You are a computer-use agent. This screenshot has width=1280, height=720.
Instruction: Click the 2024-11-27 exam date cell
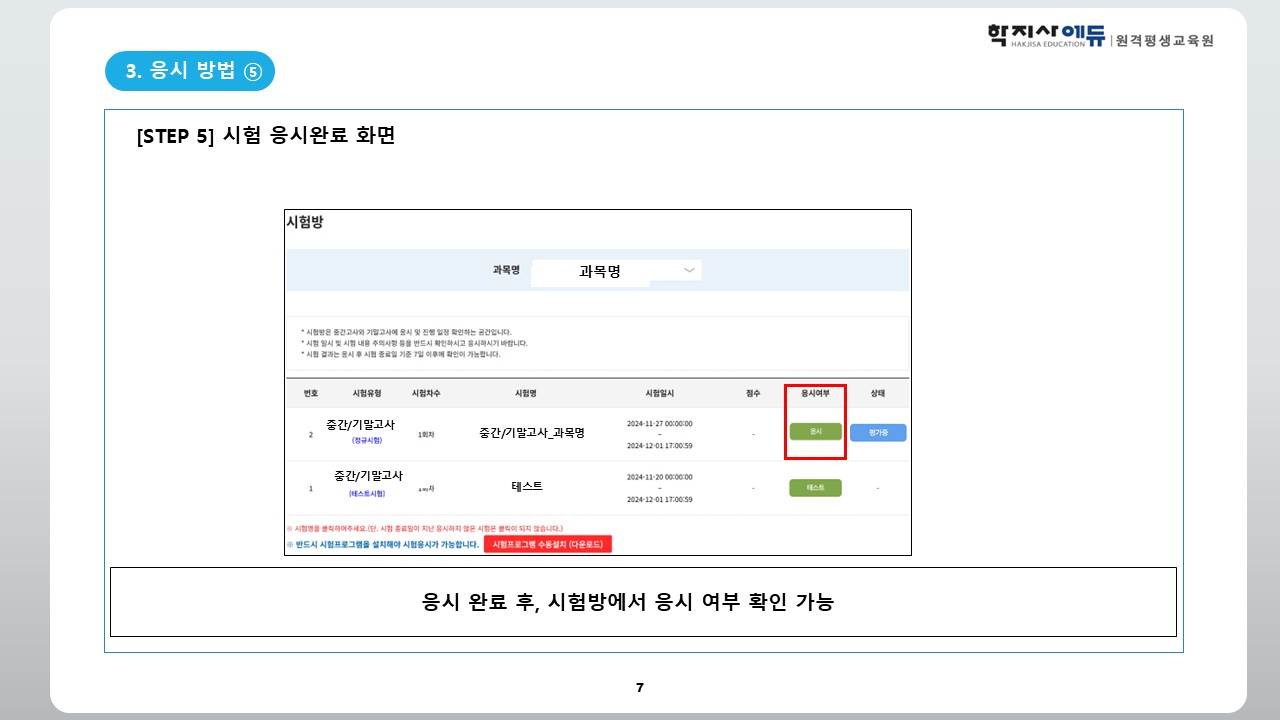[659, 423]
